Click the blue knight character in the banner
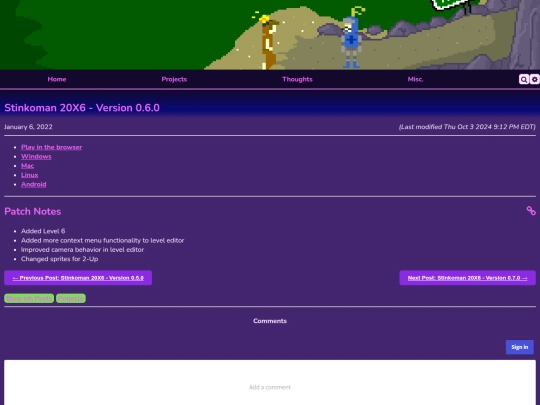This screenshot has width=540, height=405. (351, 41)
